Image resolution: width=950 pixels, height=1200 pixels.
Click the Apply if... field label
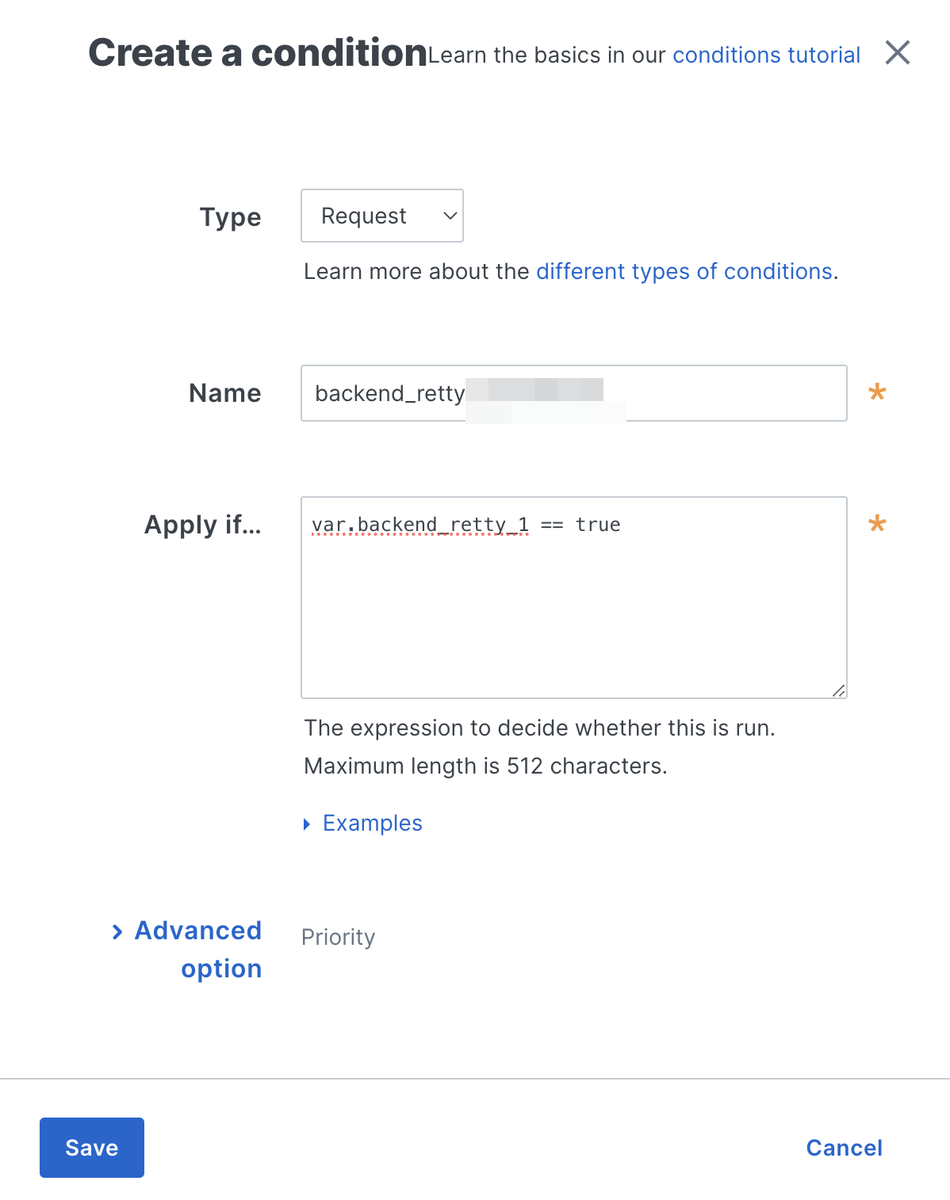coord(203,525)
